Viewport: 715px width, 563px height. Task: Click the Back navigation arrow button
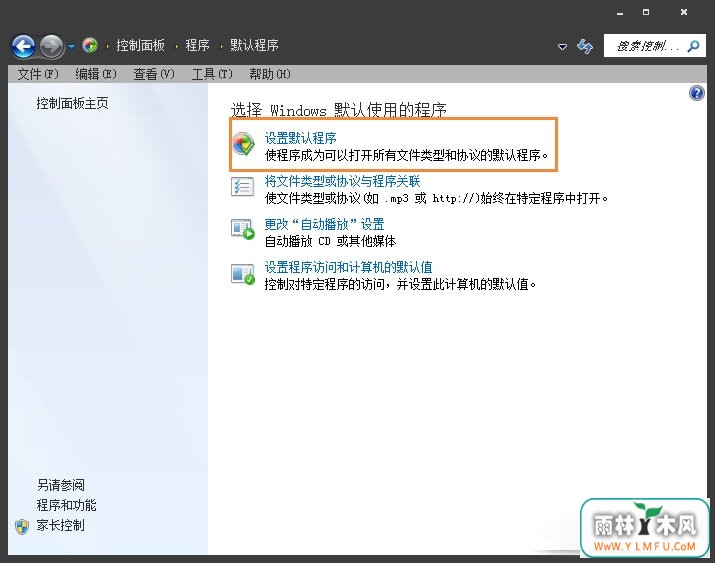pos(23,46)
